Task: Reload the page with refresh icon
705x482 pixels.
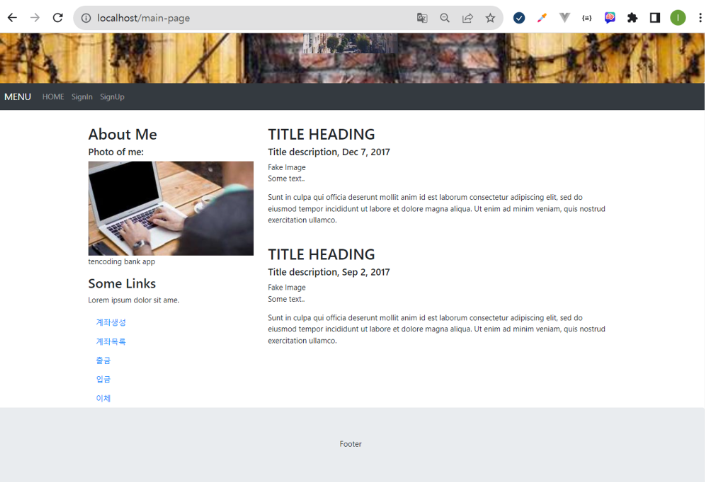Action: [x=58, y=18]
